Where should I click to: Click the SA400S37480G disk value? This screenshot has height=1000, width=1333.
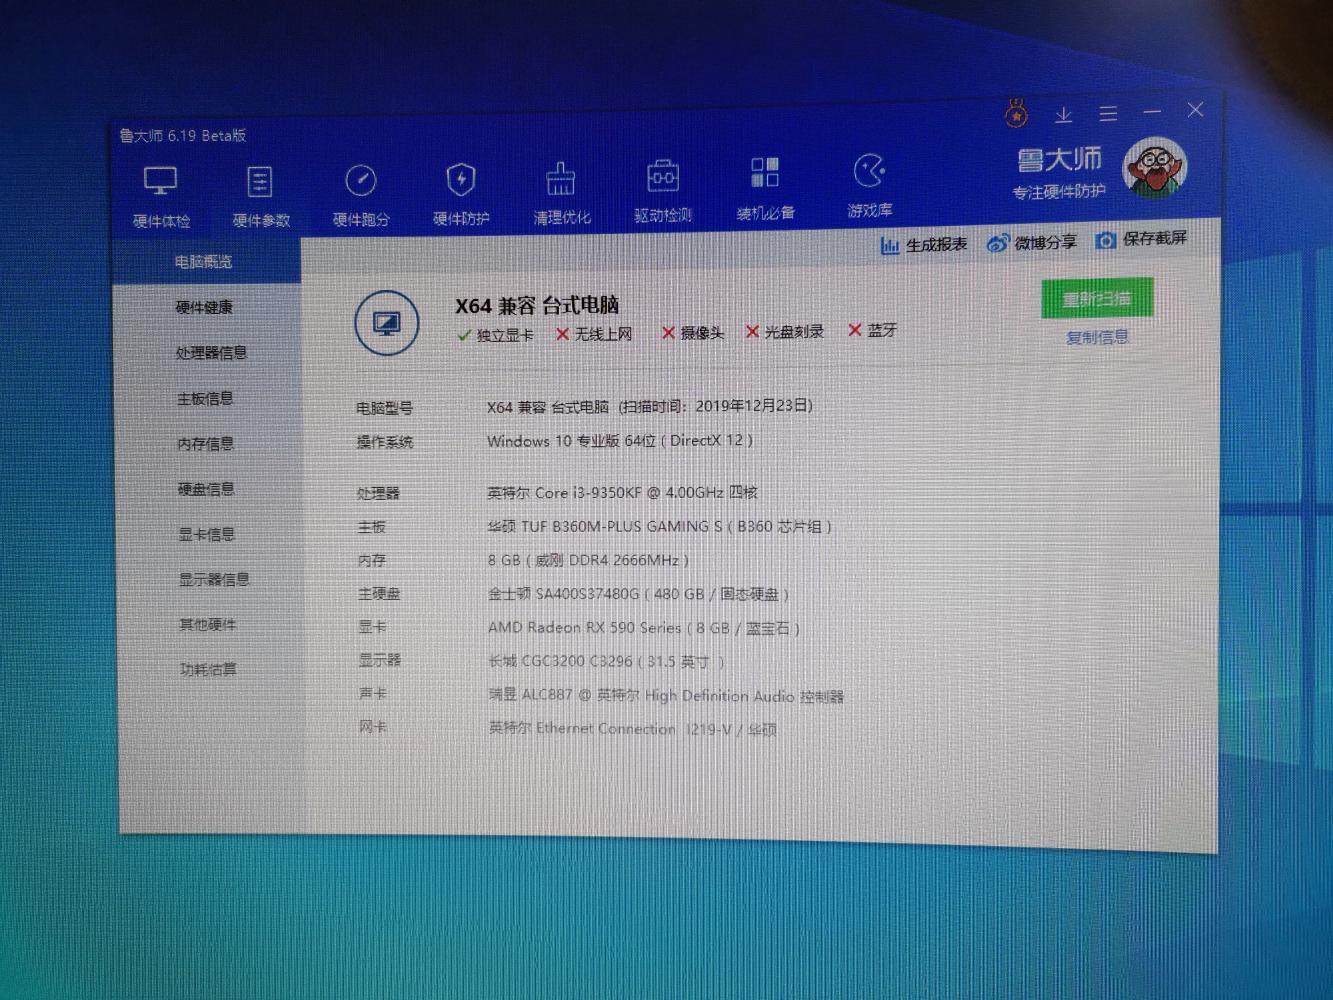(x=638, y=594)
